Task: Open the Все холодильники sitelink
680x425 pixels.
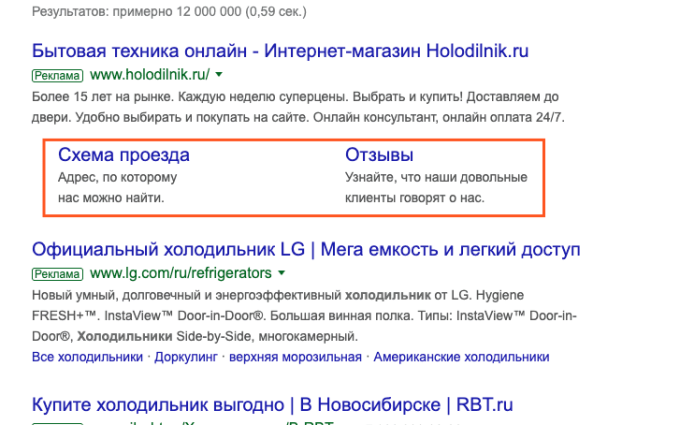Action: click(87, 357)
